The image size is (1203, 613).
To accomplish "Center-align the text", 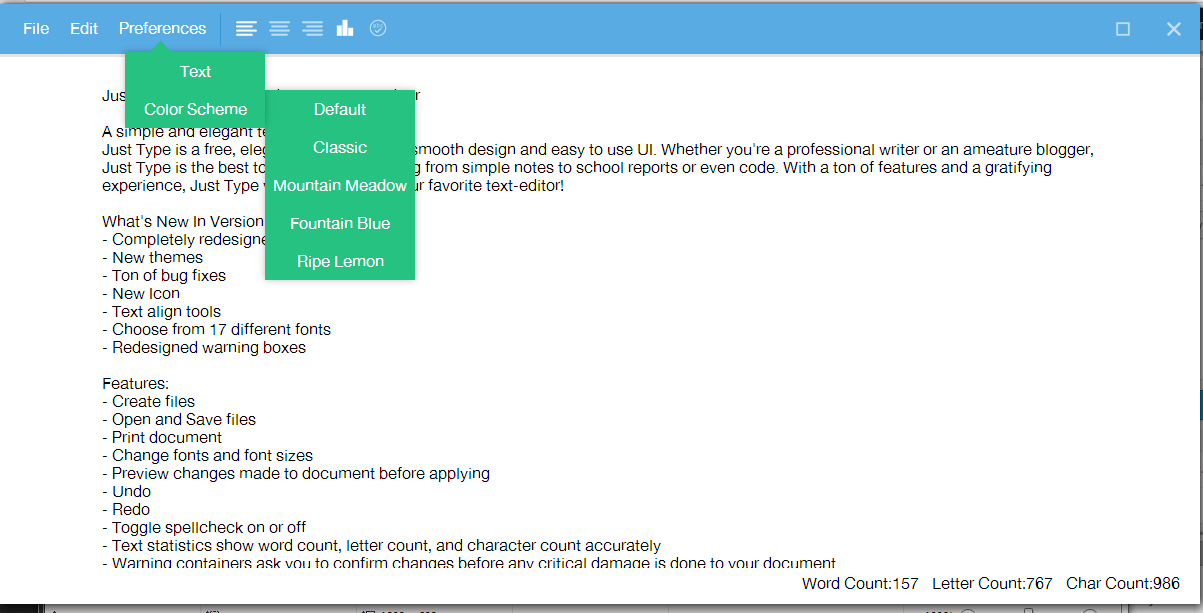I will pos(279,28).
